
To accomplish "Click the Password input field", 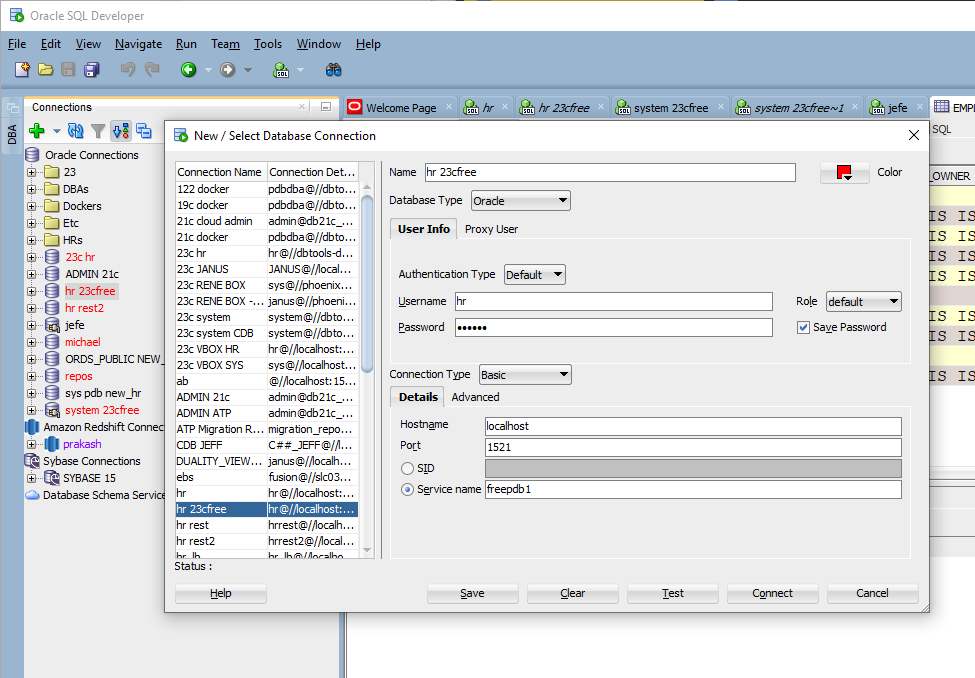I will pos(614,328).
